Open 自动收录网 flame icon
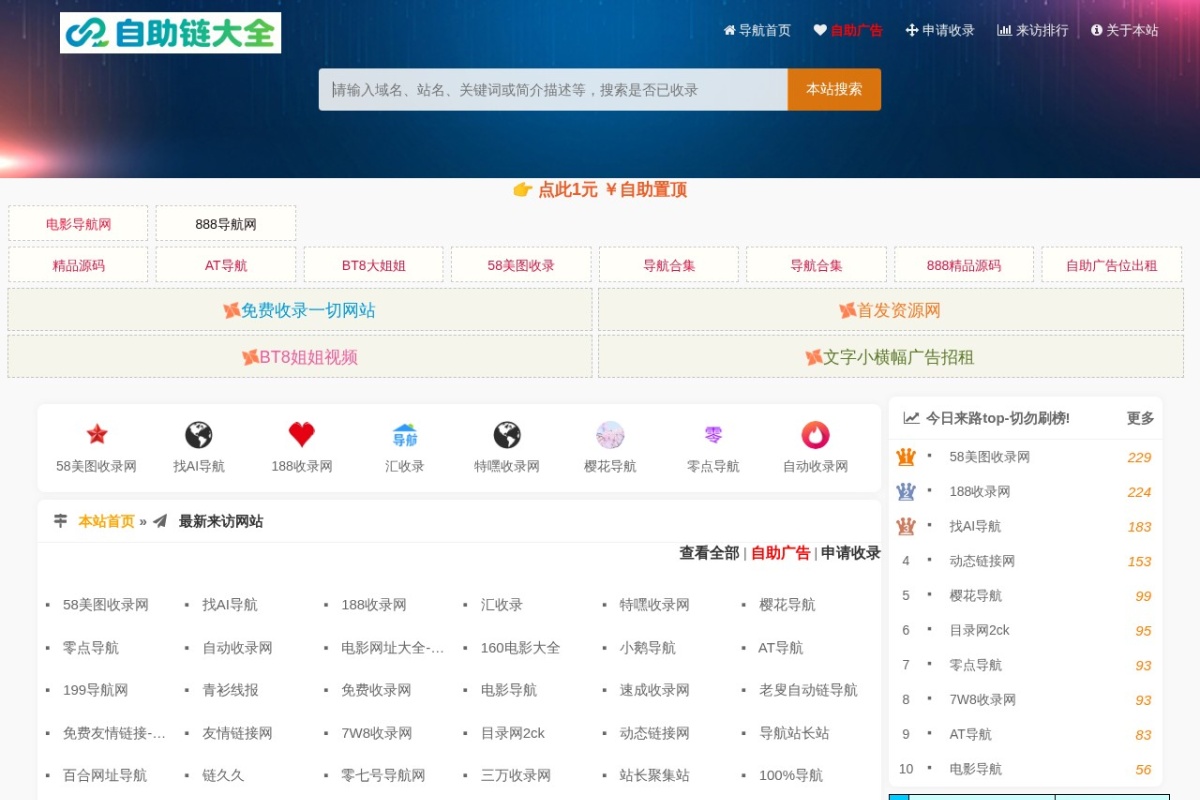This screenshot has width=1200, height=800. pos(816,435)
